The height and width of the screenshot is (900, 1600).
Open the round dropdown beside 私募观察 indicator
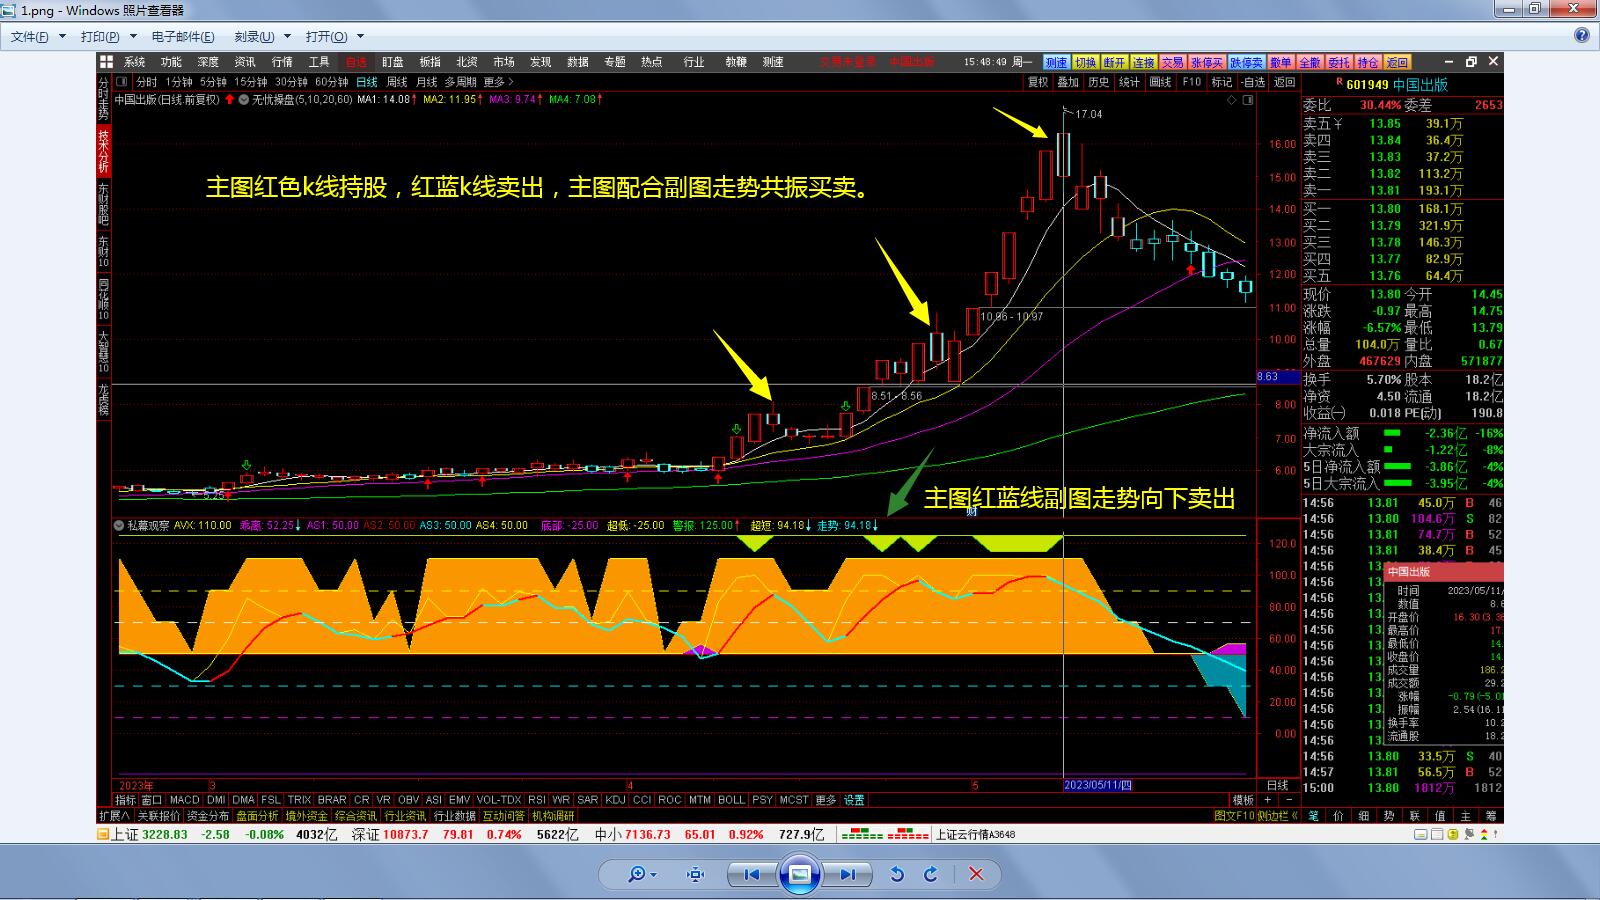(119, 525)
